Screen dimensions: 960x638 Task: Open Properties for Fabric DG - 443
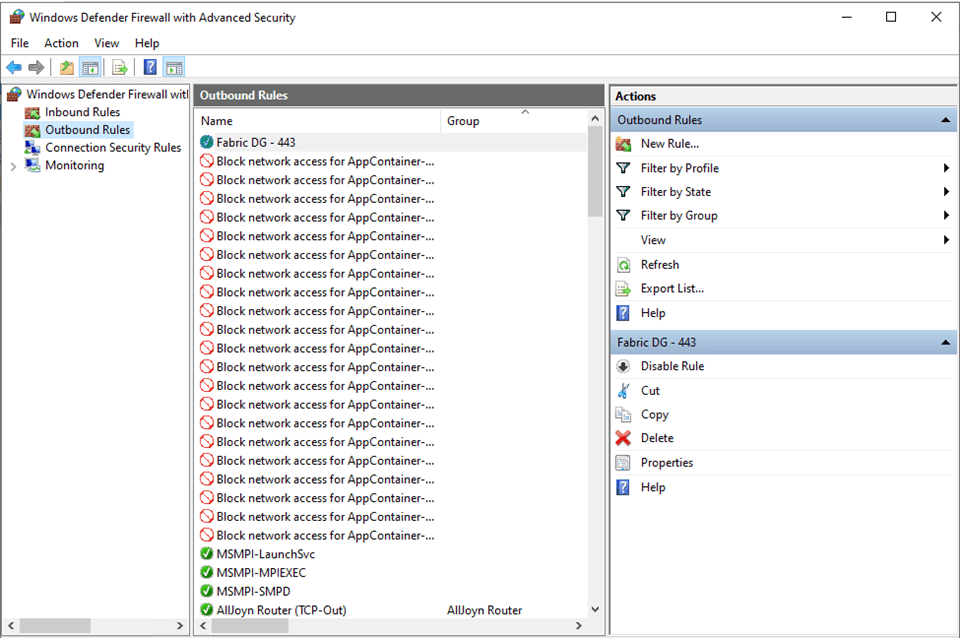[667, 463]
